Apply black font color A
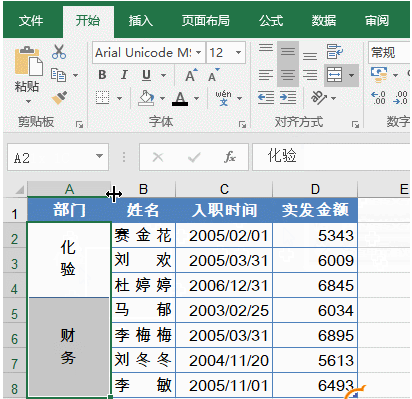 180,98
